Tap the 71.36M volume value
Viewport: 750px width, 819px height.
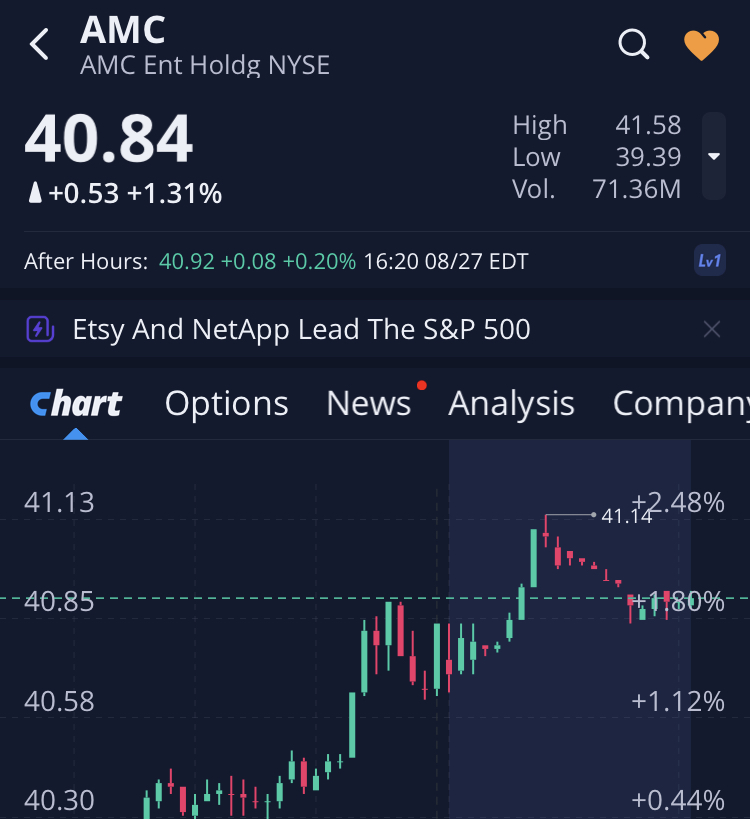click(x=637, y=188)
